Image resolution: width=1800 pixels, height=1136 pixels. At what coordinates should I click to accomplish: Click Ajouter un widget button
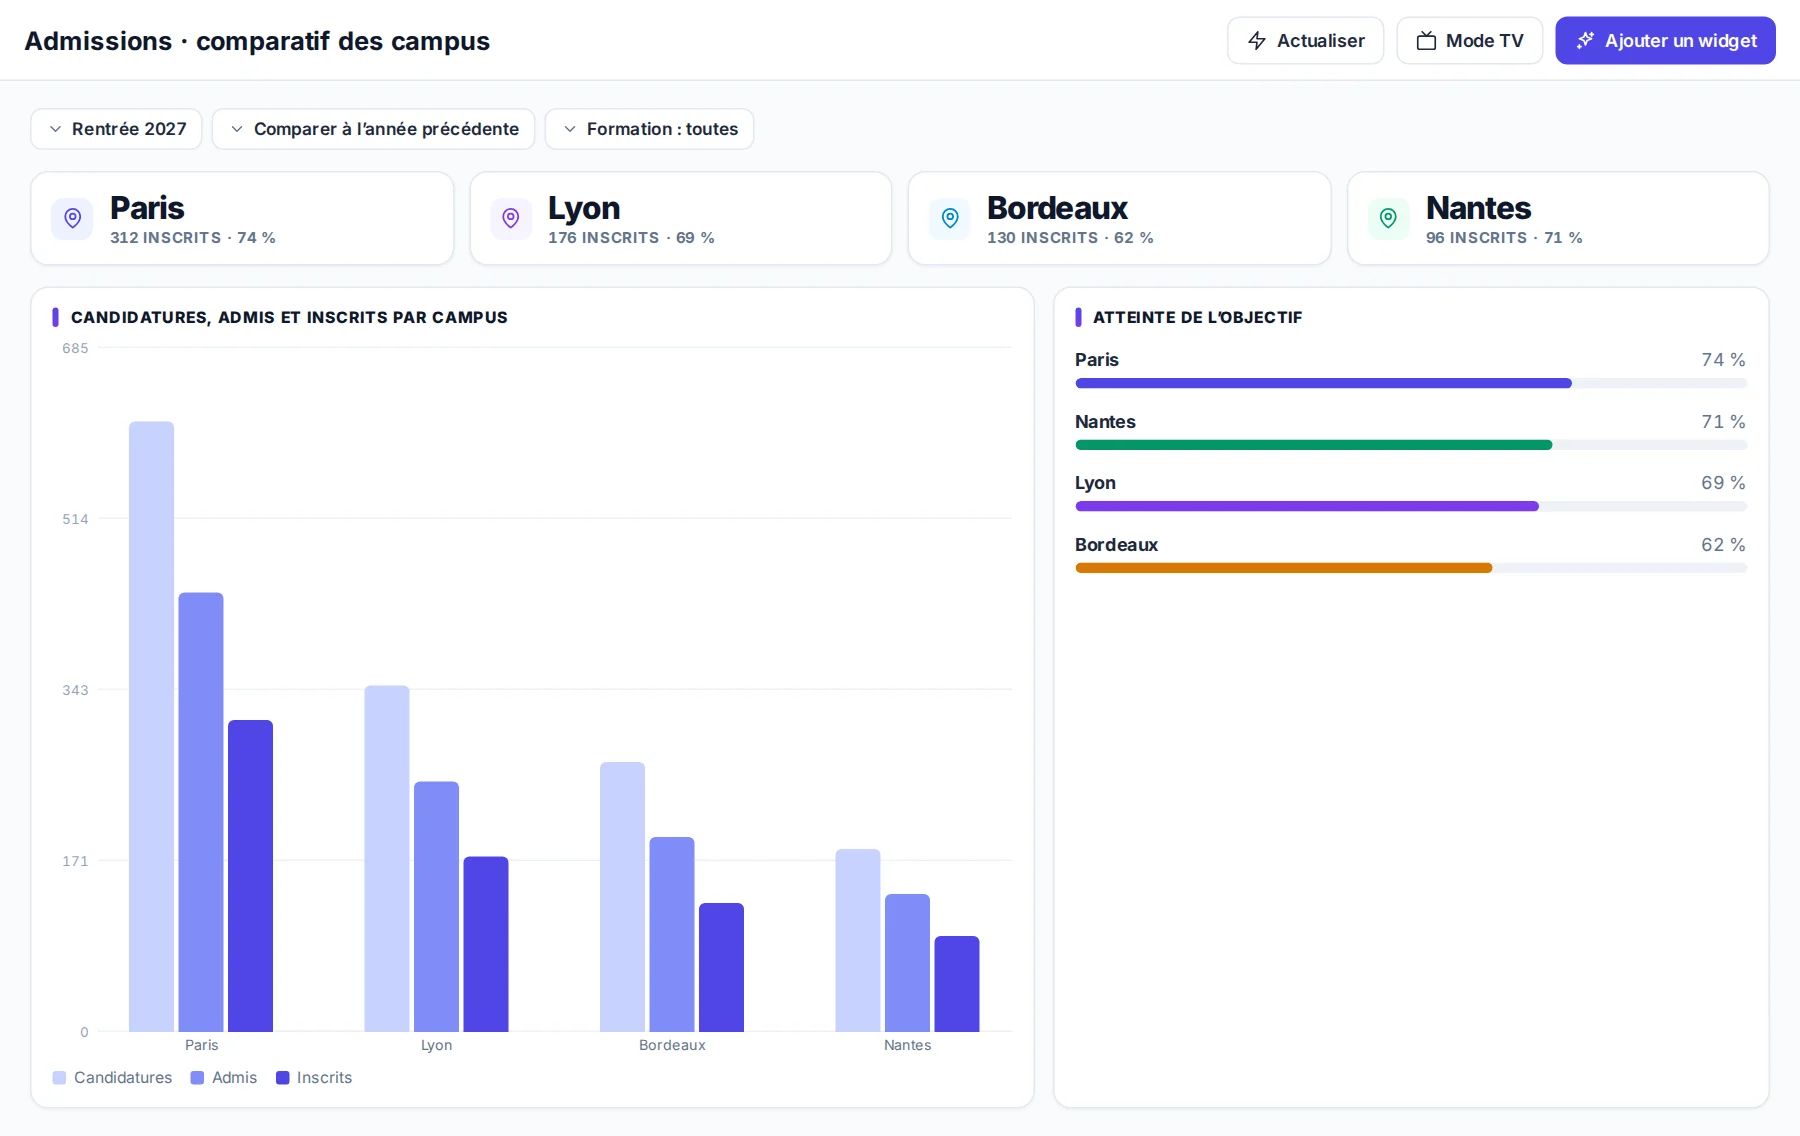point(1665,41)
